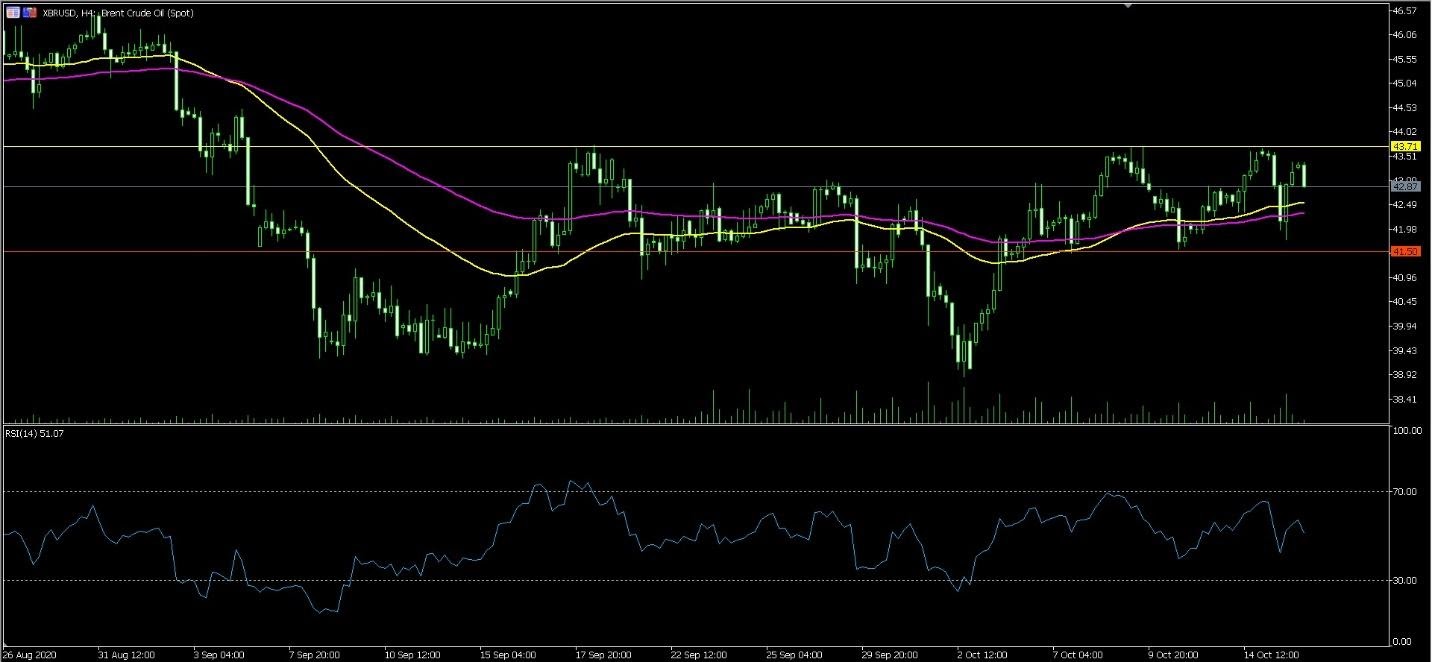Click the 22 Sep 12:00 time label
Screen dimensions: 1432x662
click(696, 654)
